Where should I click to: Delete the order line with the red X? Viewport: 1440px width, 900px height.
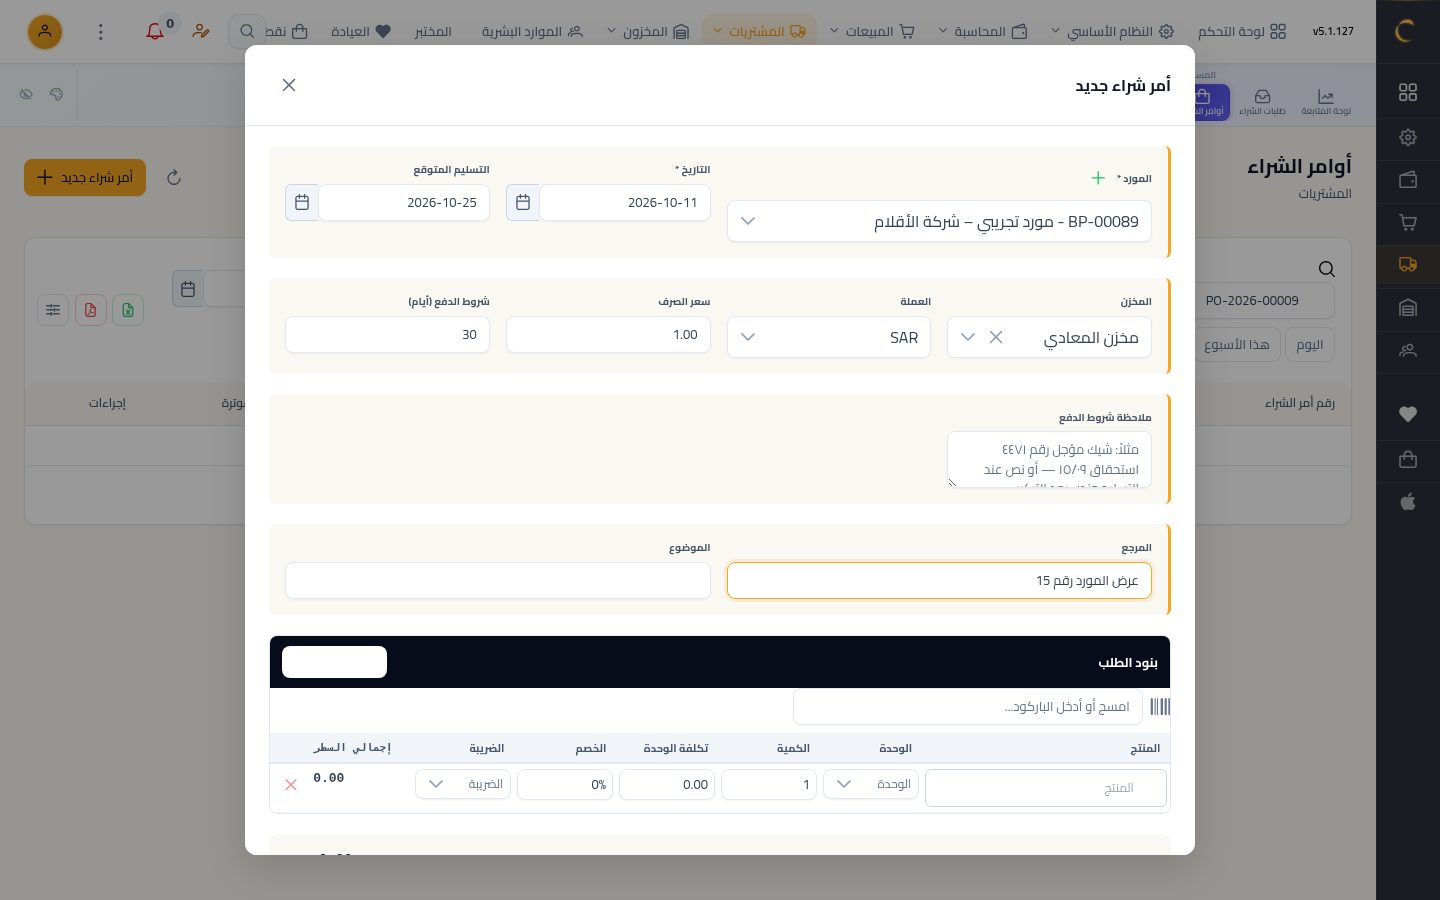[x=291, y=785]
